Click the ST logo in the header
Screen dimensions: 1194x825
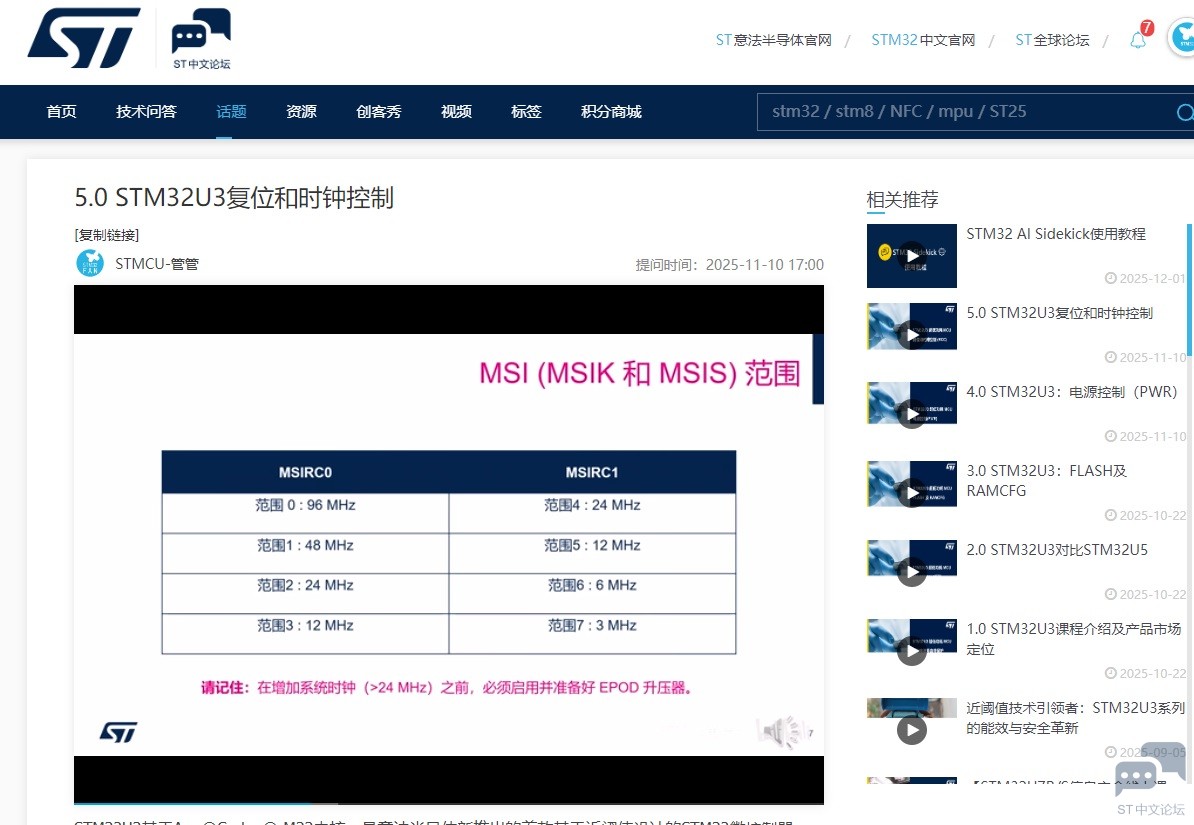coord(84,38)
